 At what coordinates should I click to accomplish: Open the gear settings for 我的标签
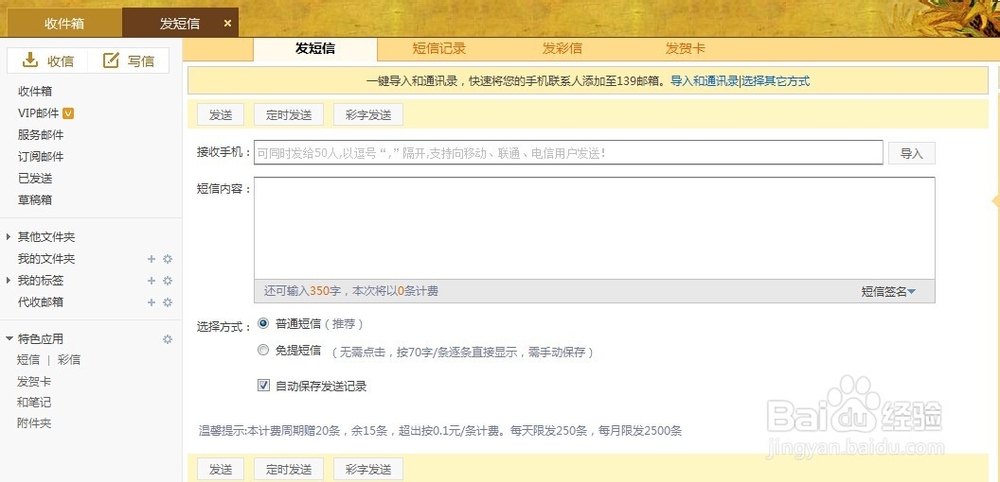tap(168, 281)
